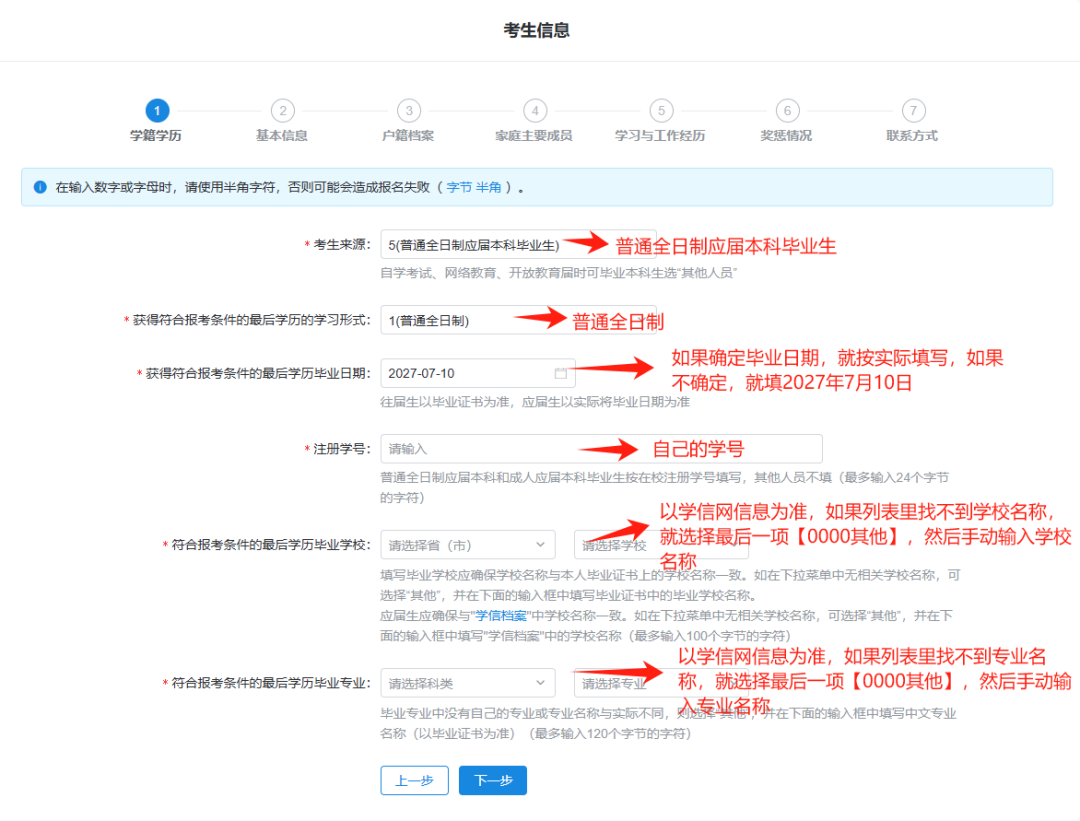
Task: Click the 最后学历毕业日期 label
Action: click(253, 373)
